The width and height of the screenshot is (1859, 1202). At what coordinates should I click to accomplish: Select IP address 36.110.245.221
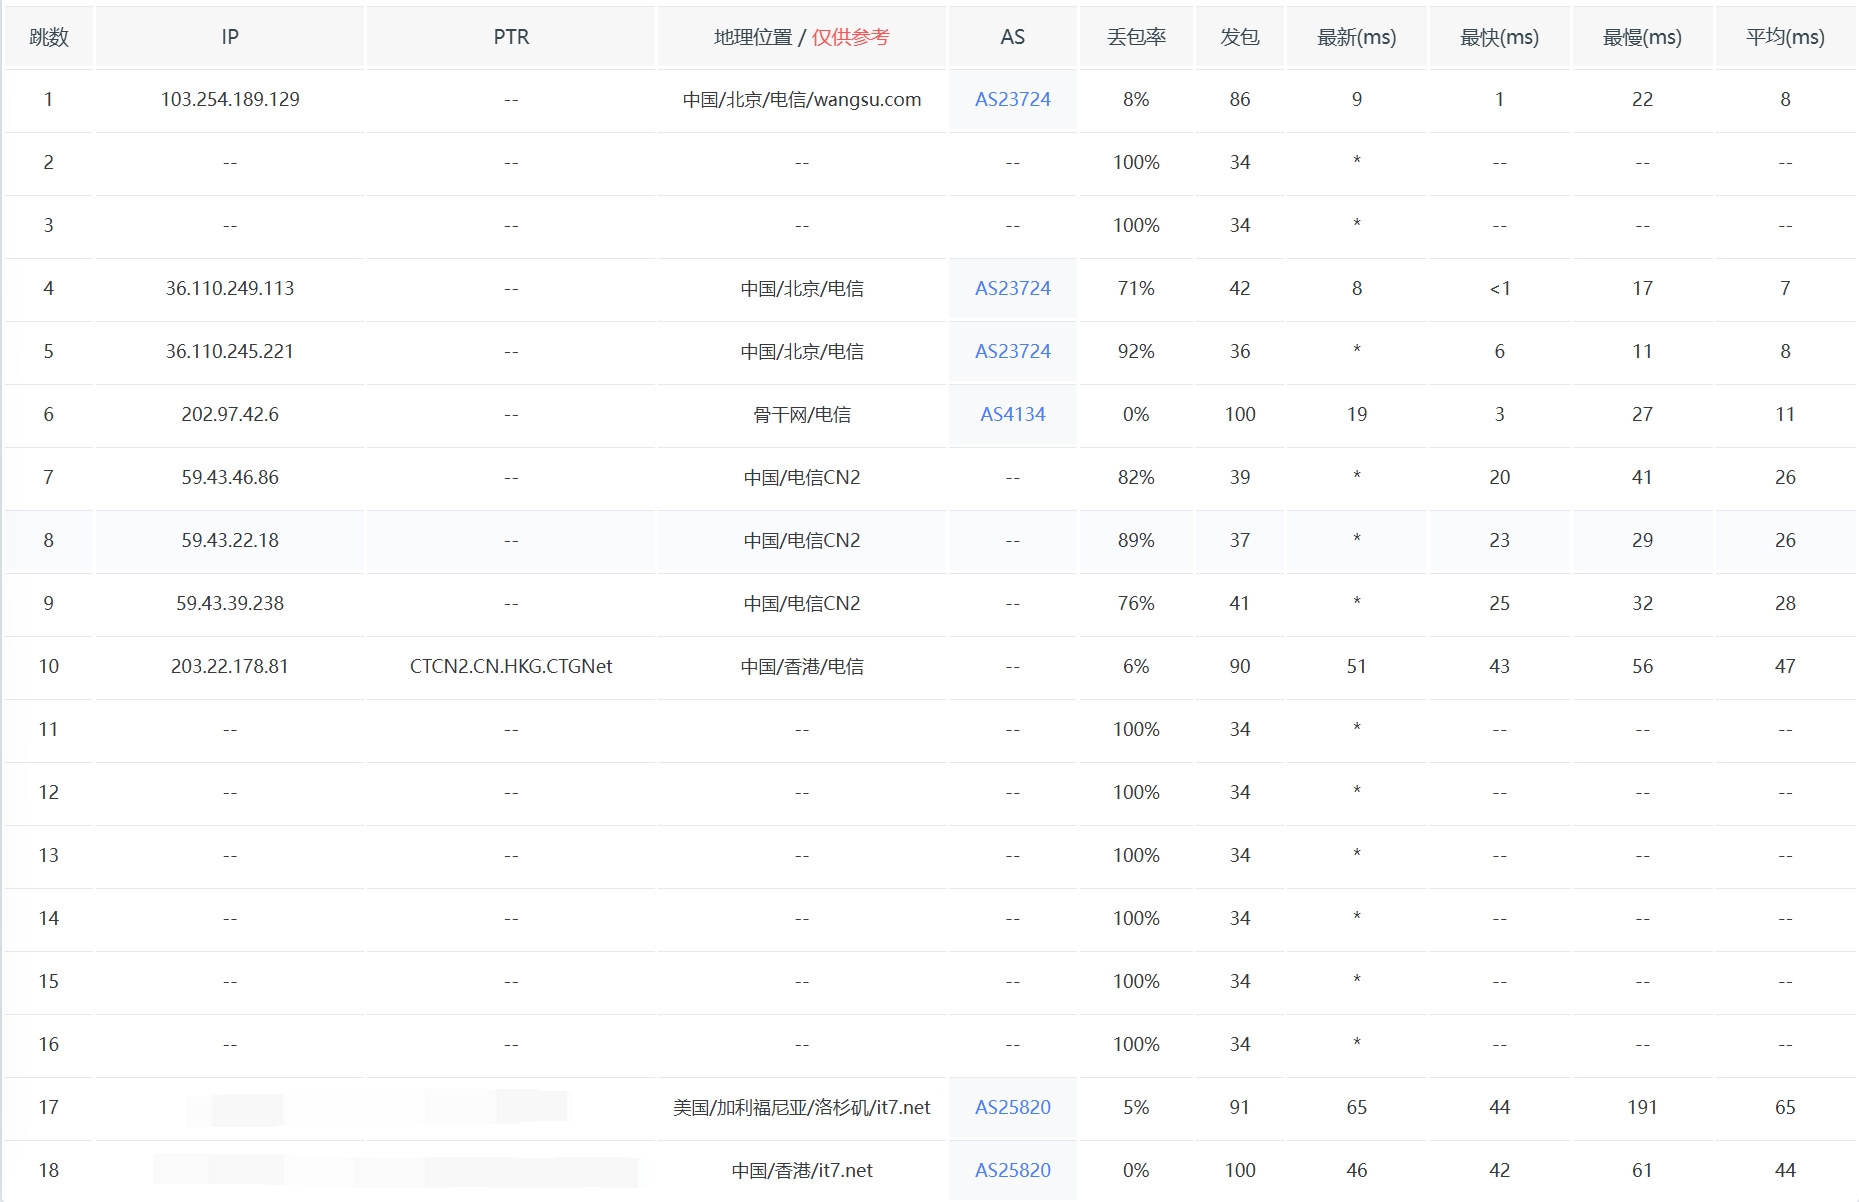coord(230,351)
